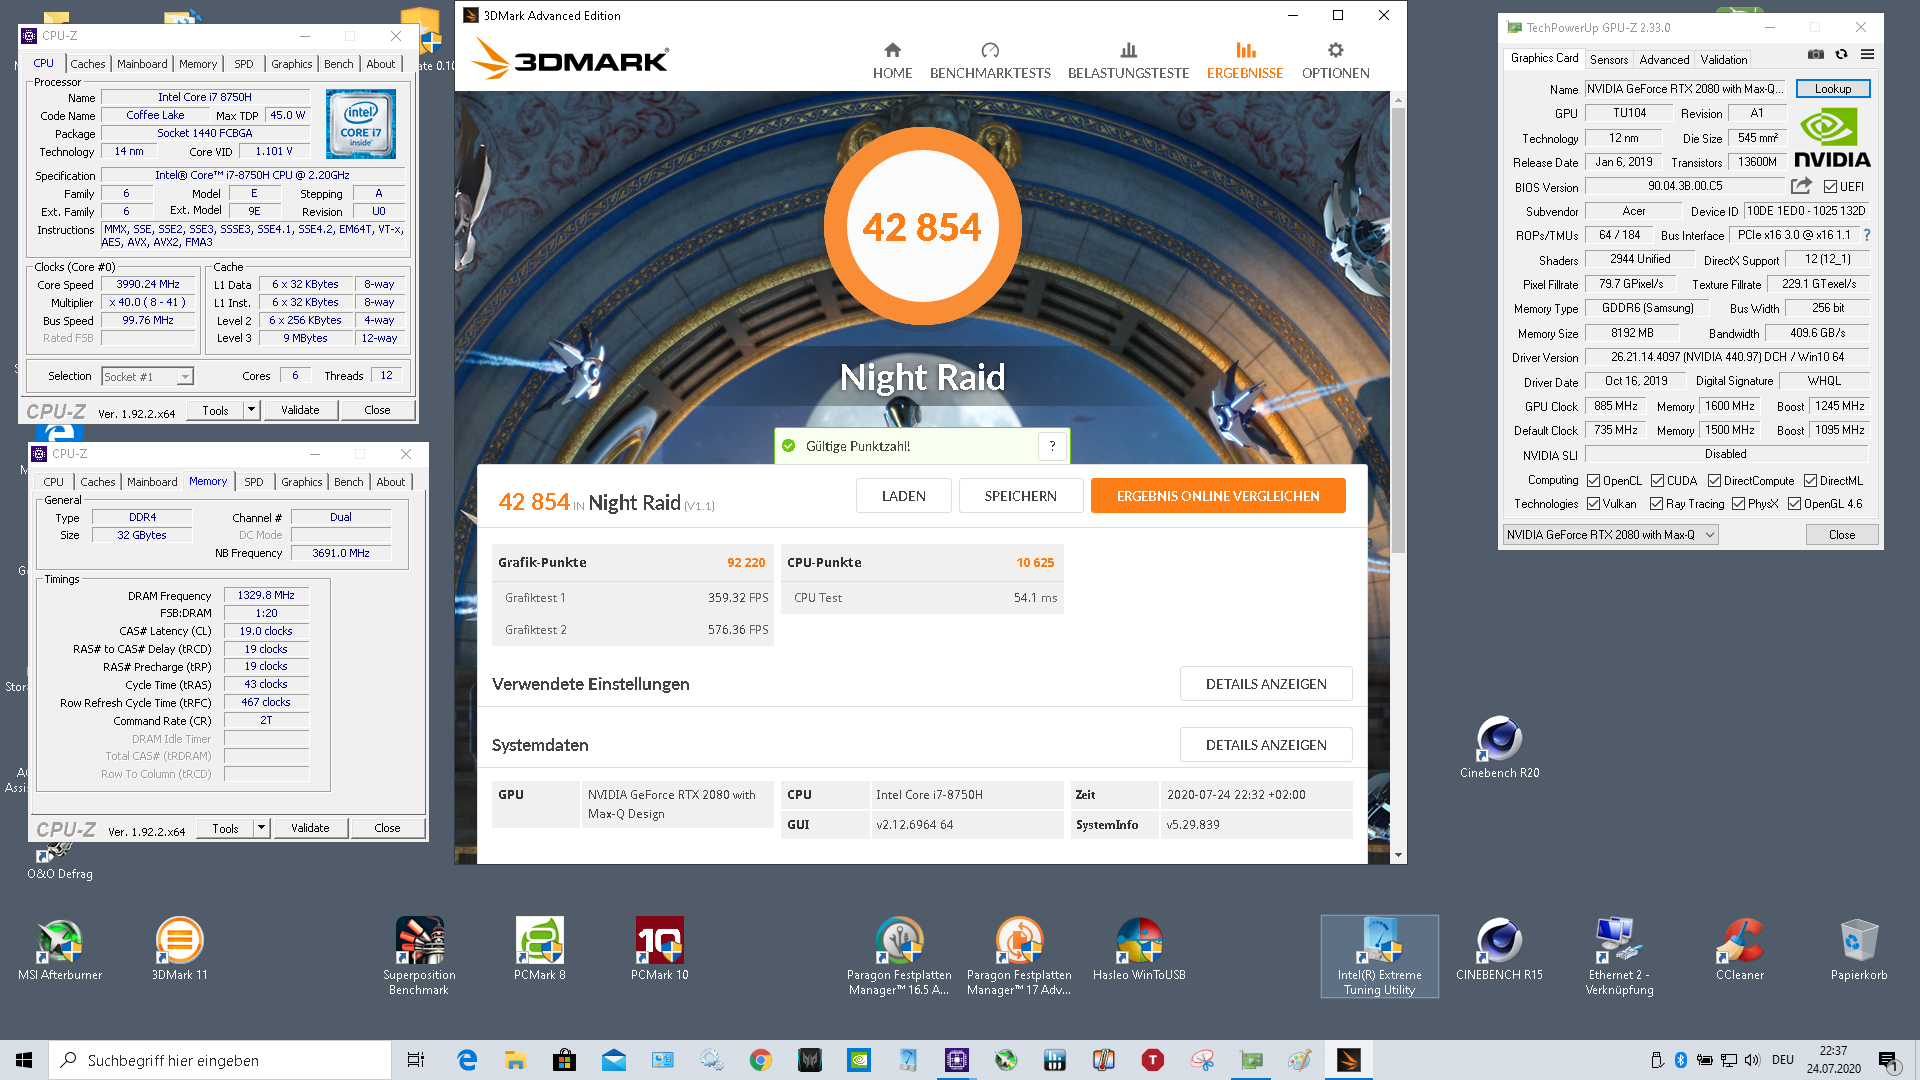The image size is (1920, 1080).
Task: Open the 3DMark 11 desktop shortcut
Action: 180,950
